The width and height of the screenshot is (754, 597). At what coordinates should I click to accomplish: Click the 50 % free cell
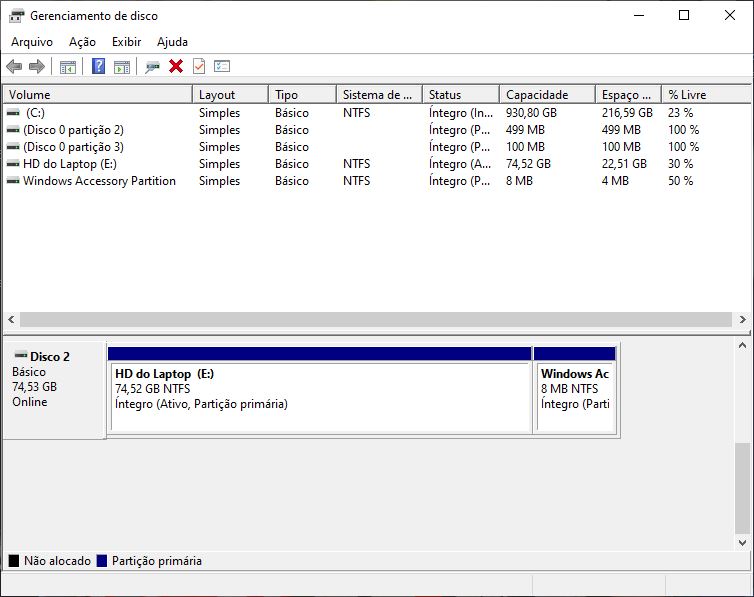pos(680,181)
